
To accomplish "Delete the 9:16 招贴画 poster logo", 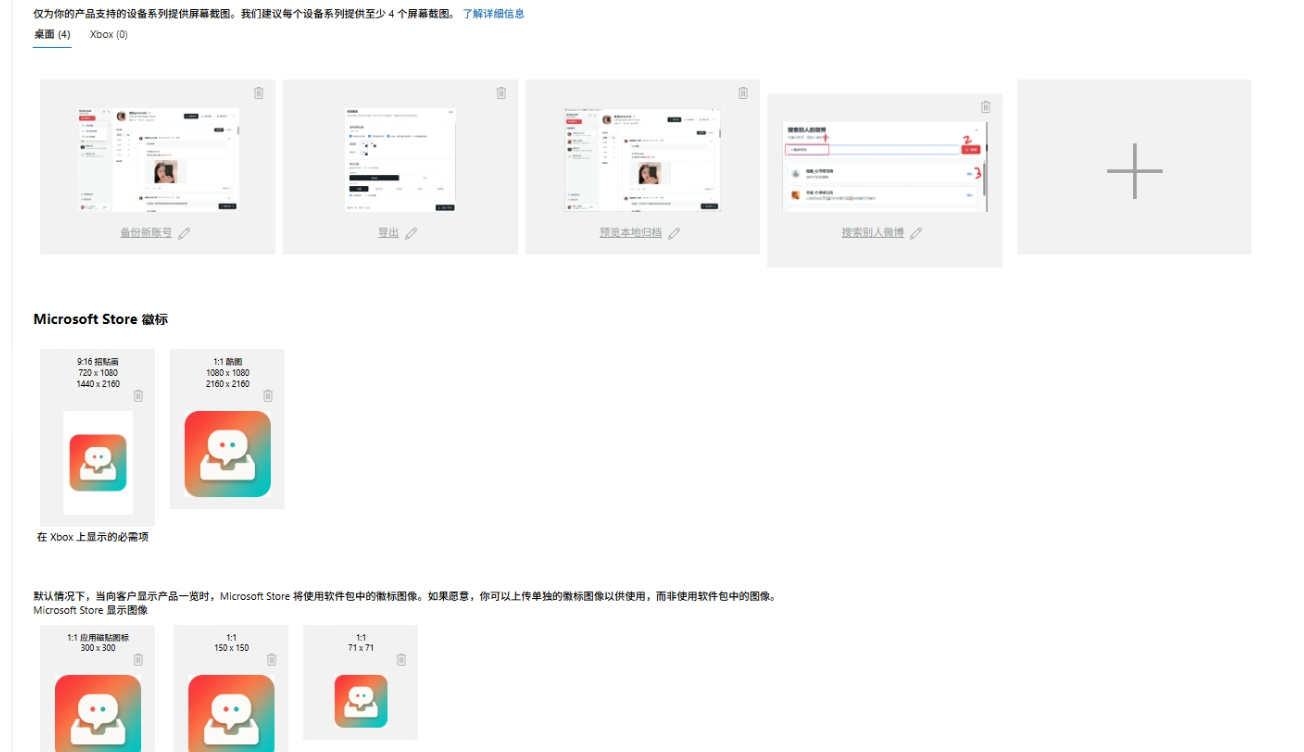I will tap(138, 396).
